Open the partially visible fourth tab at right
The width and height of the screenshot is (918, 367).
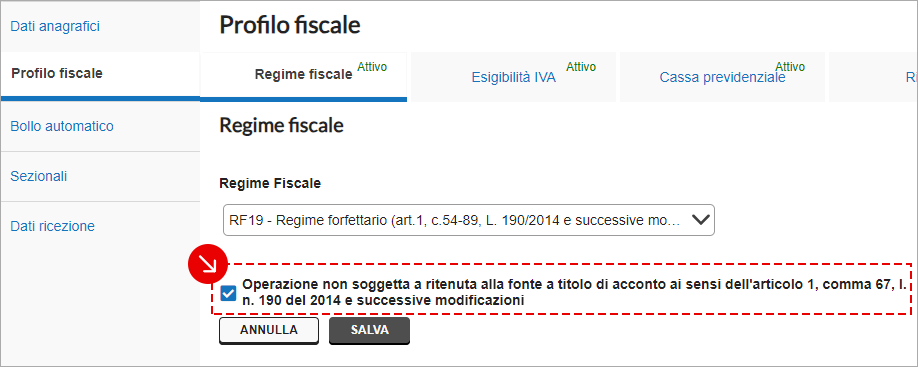pyautogui.click(x=874, y=77)
